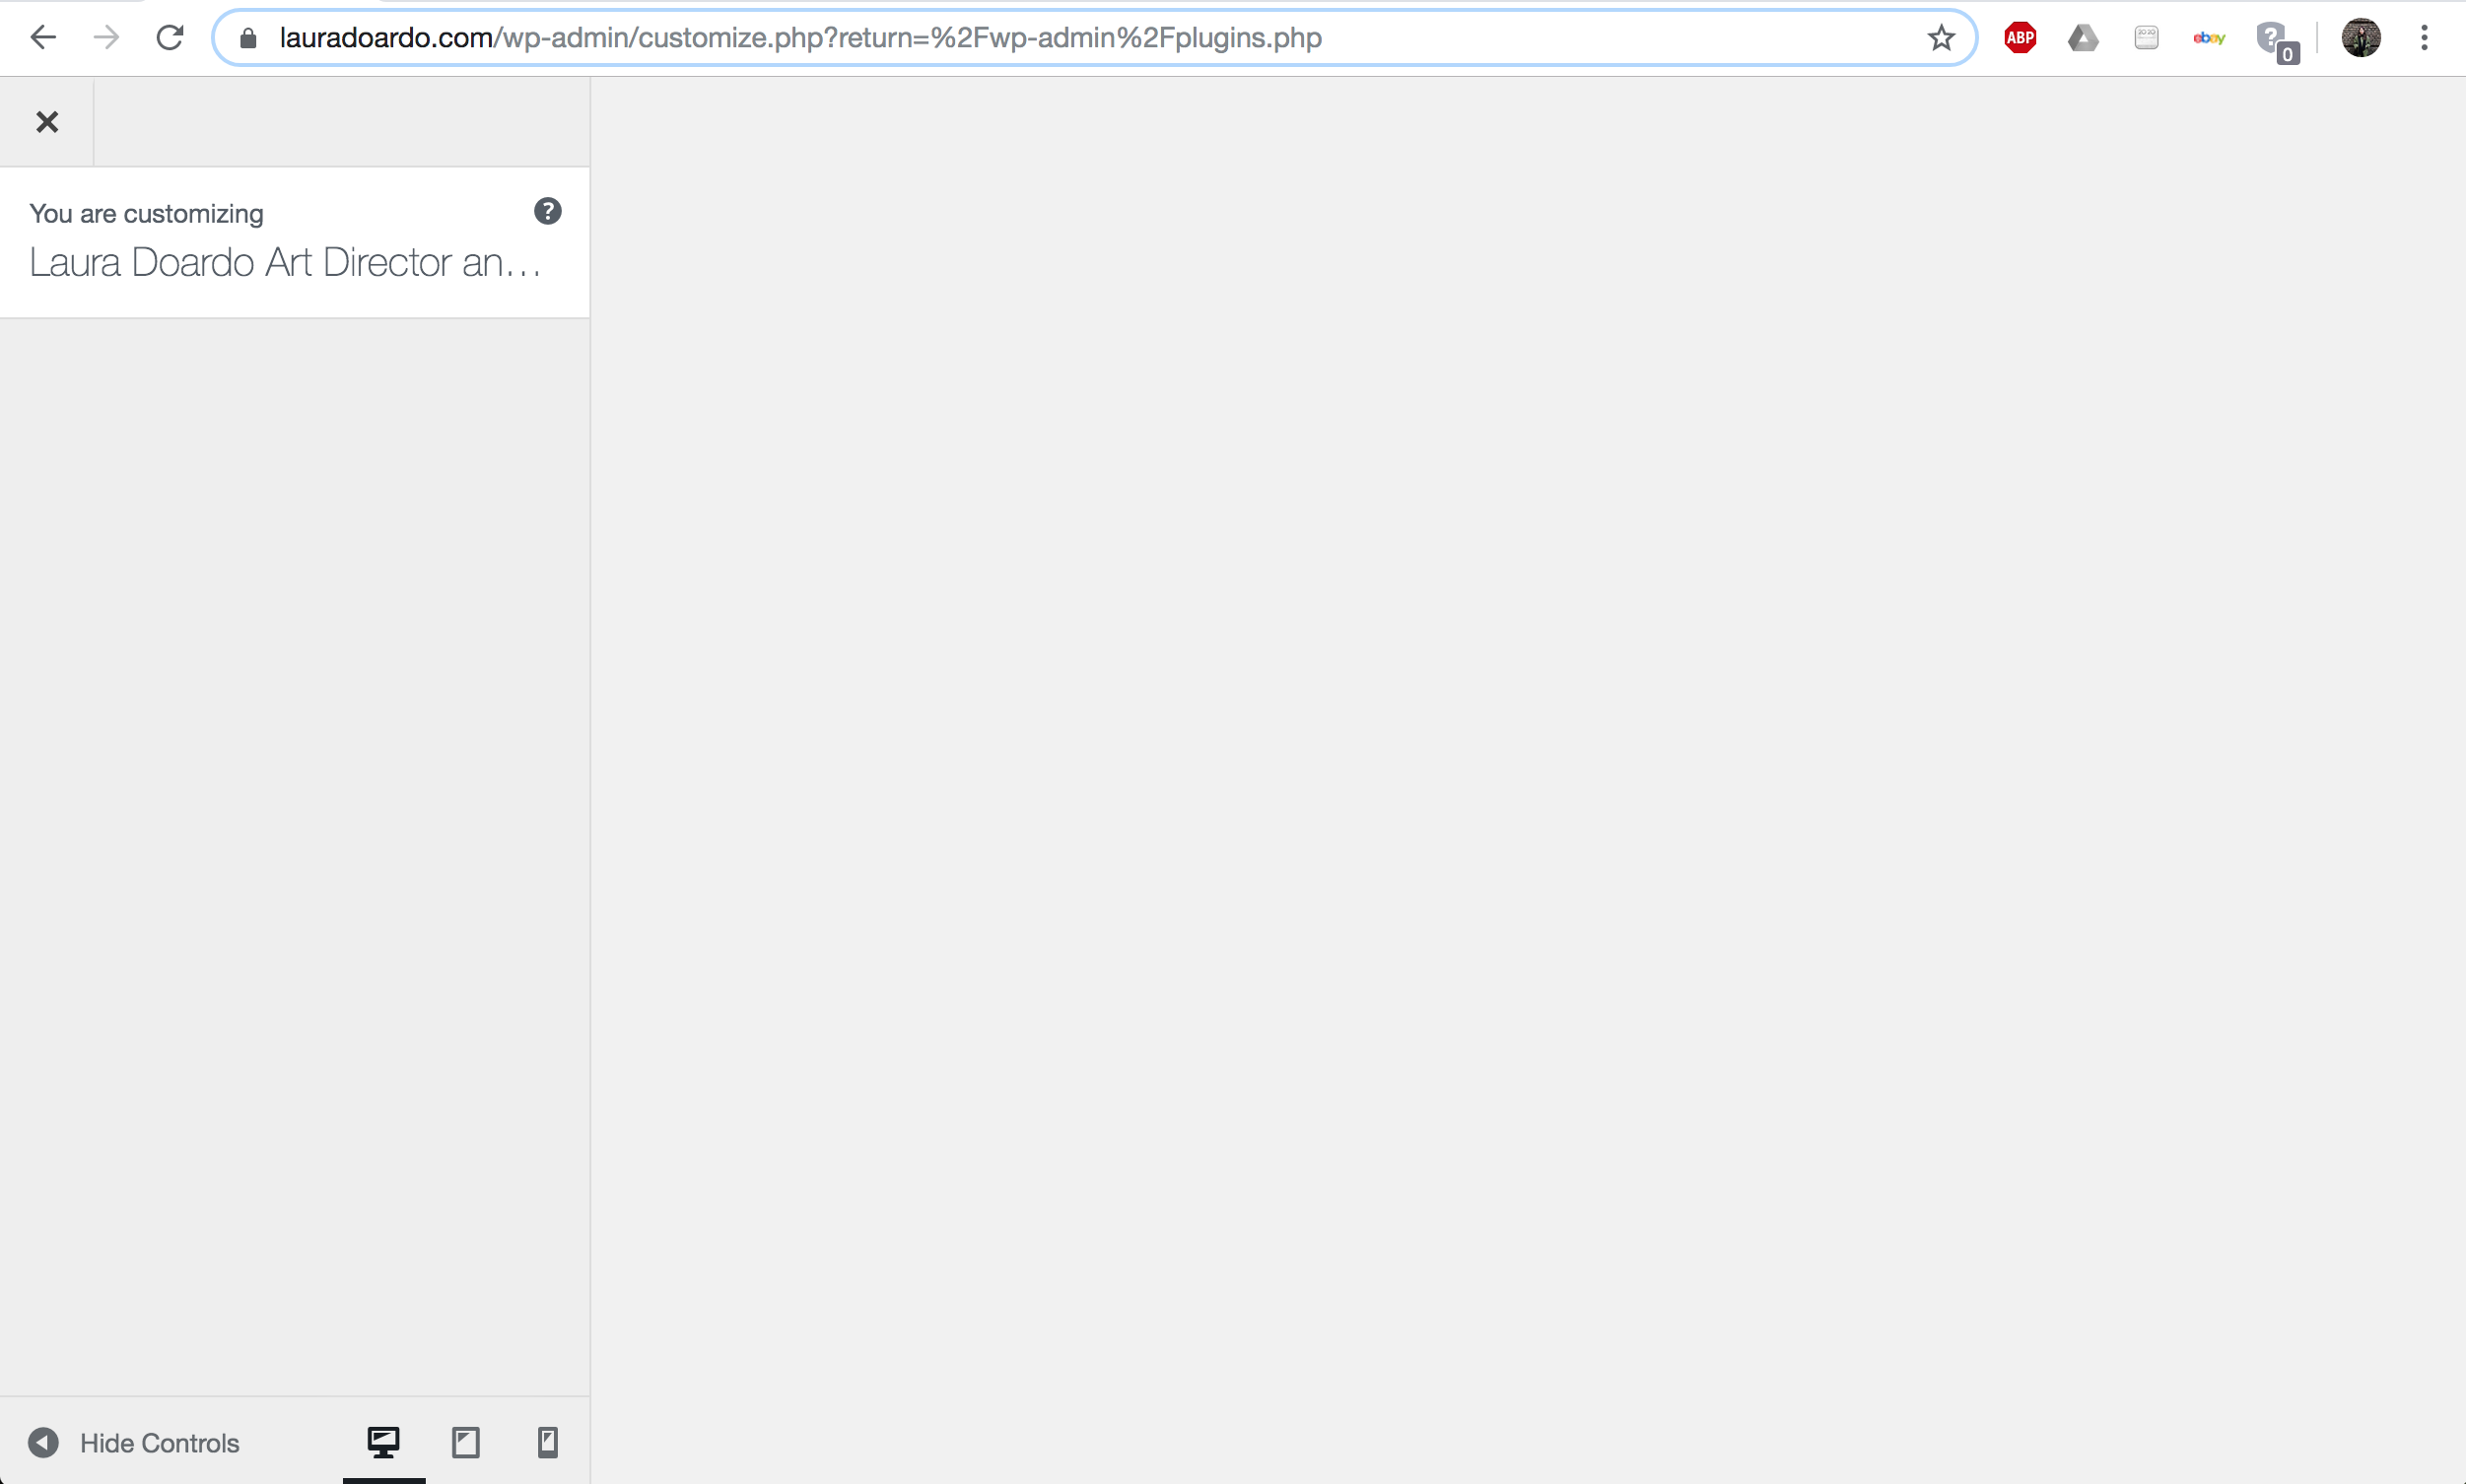View site security lock info
2466x1484 pixels.
pos(249,38)
